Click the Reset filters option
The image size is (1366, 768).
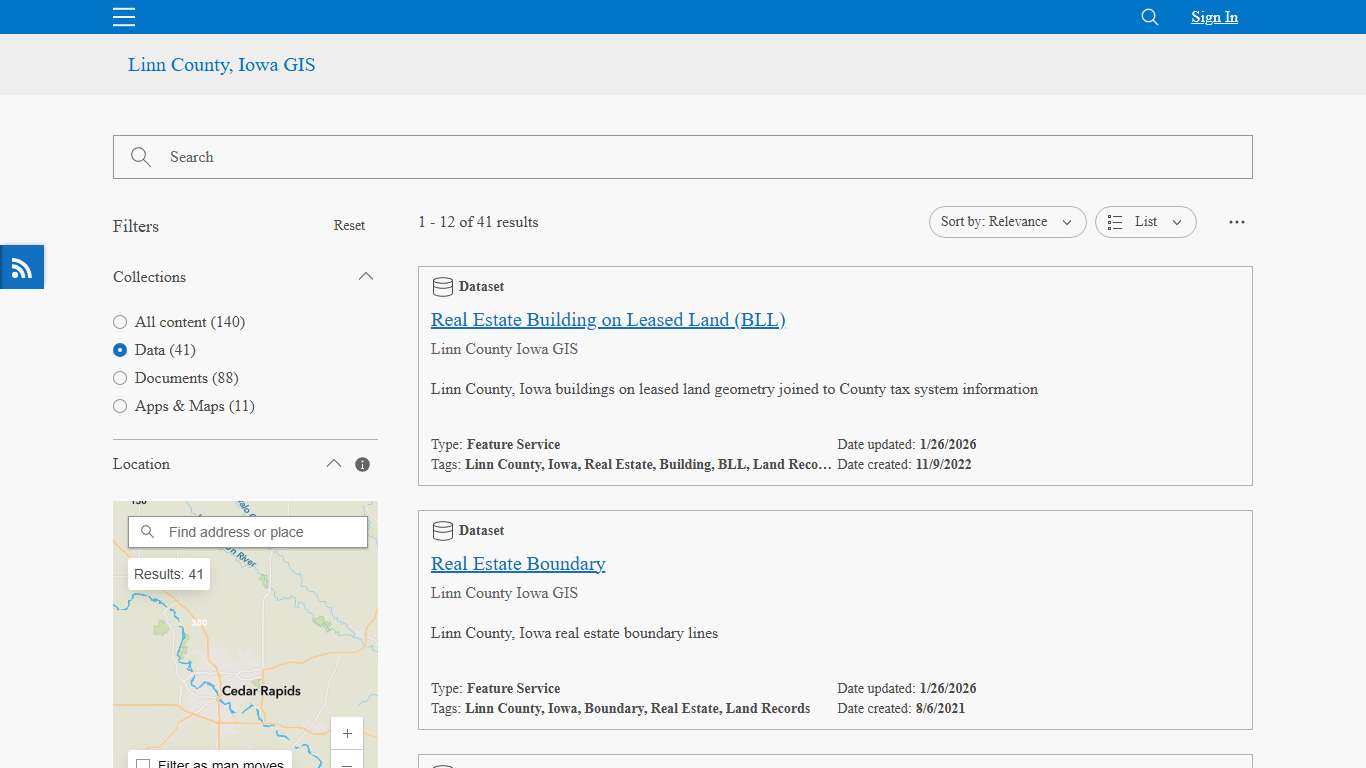(349, 225)
